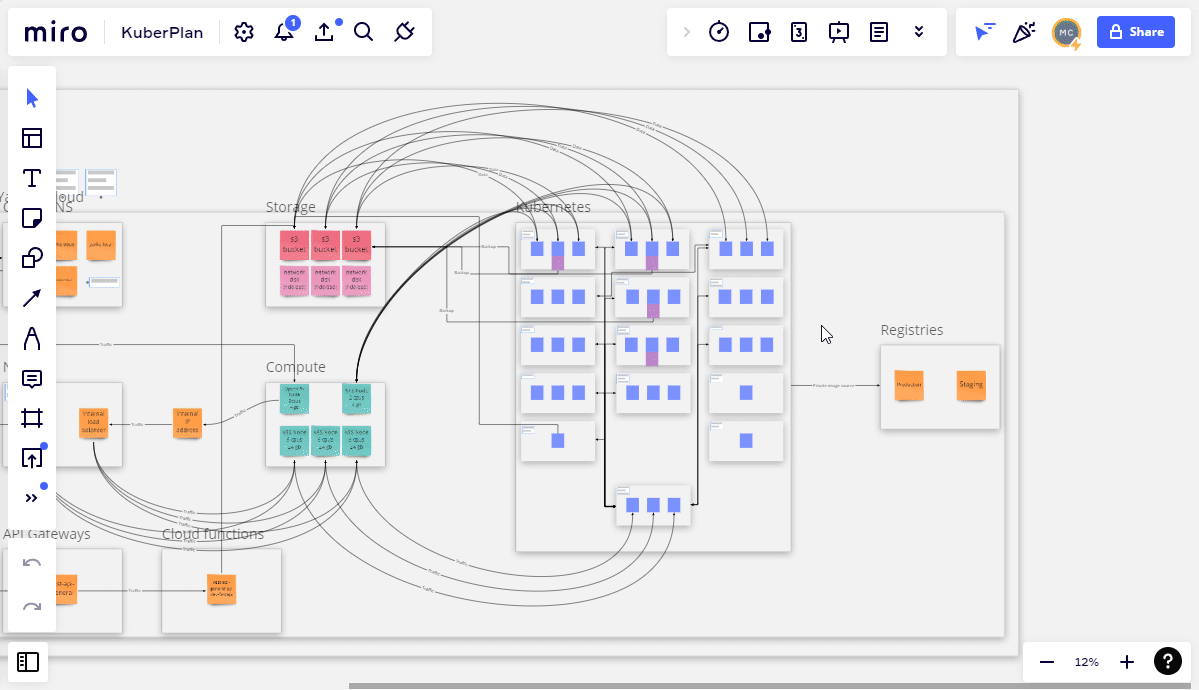Click the miro logo
This screenshot has width=1199, height=690.
tap(56, 32)
